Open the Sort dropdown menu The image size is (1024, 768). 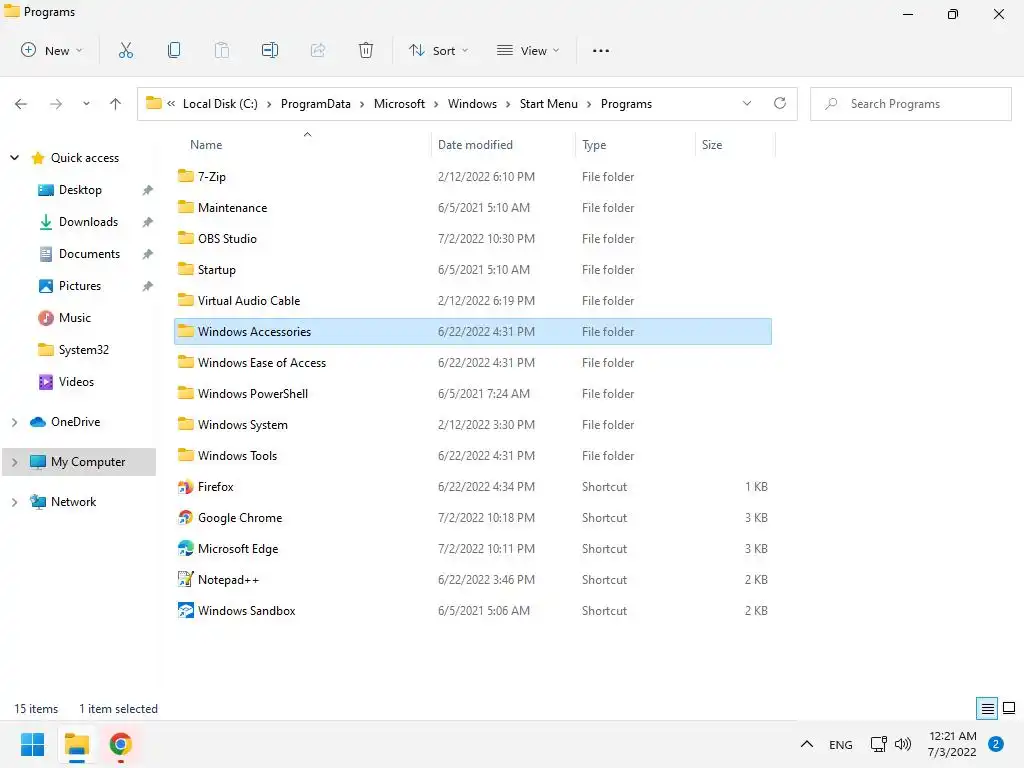tap(438, 50)
